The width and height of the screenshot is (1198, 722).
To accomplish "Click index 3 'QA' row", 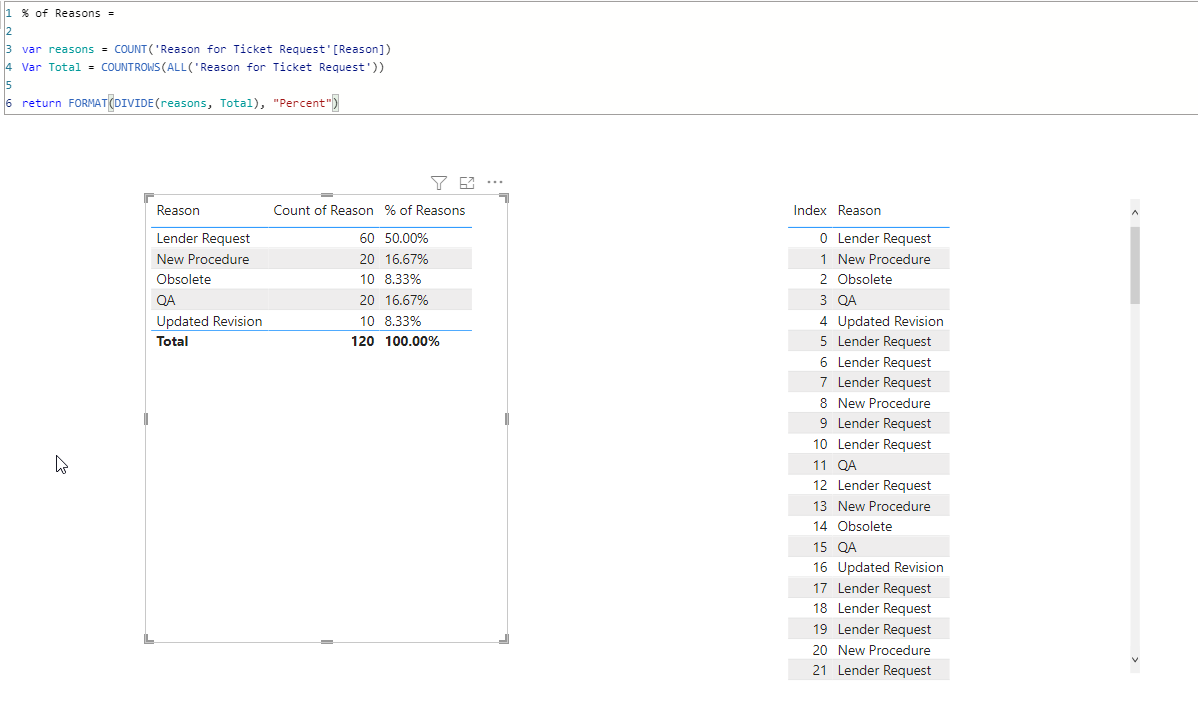I will (869, 300).
